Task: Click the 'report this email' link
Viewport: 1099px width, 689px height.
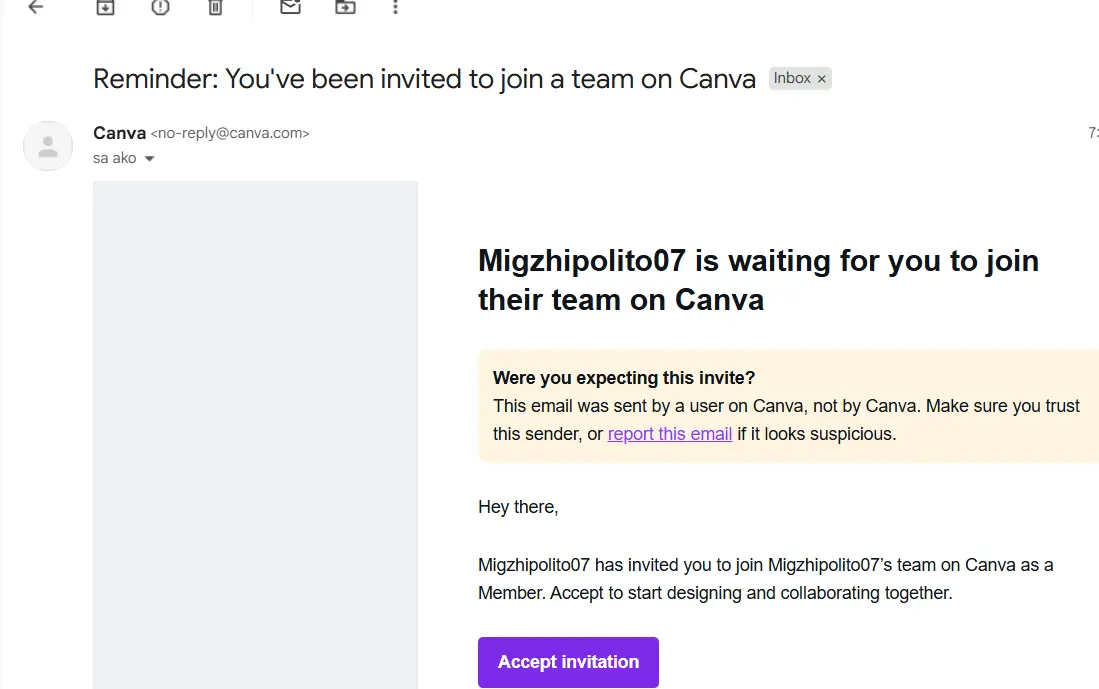Action: 669,434
